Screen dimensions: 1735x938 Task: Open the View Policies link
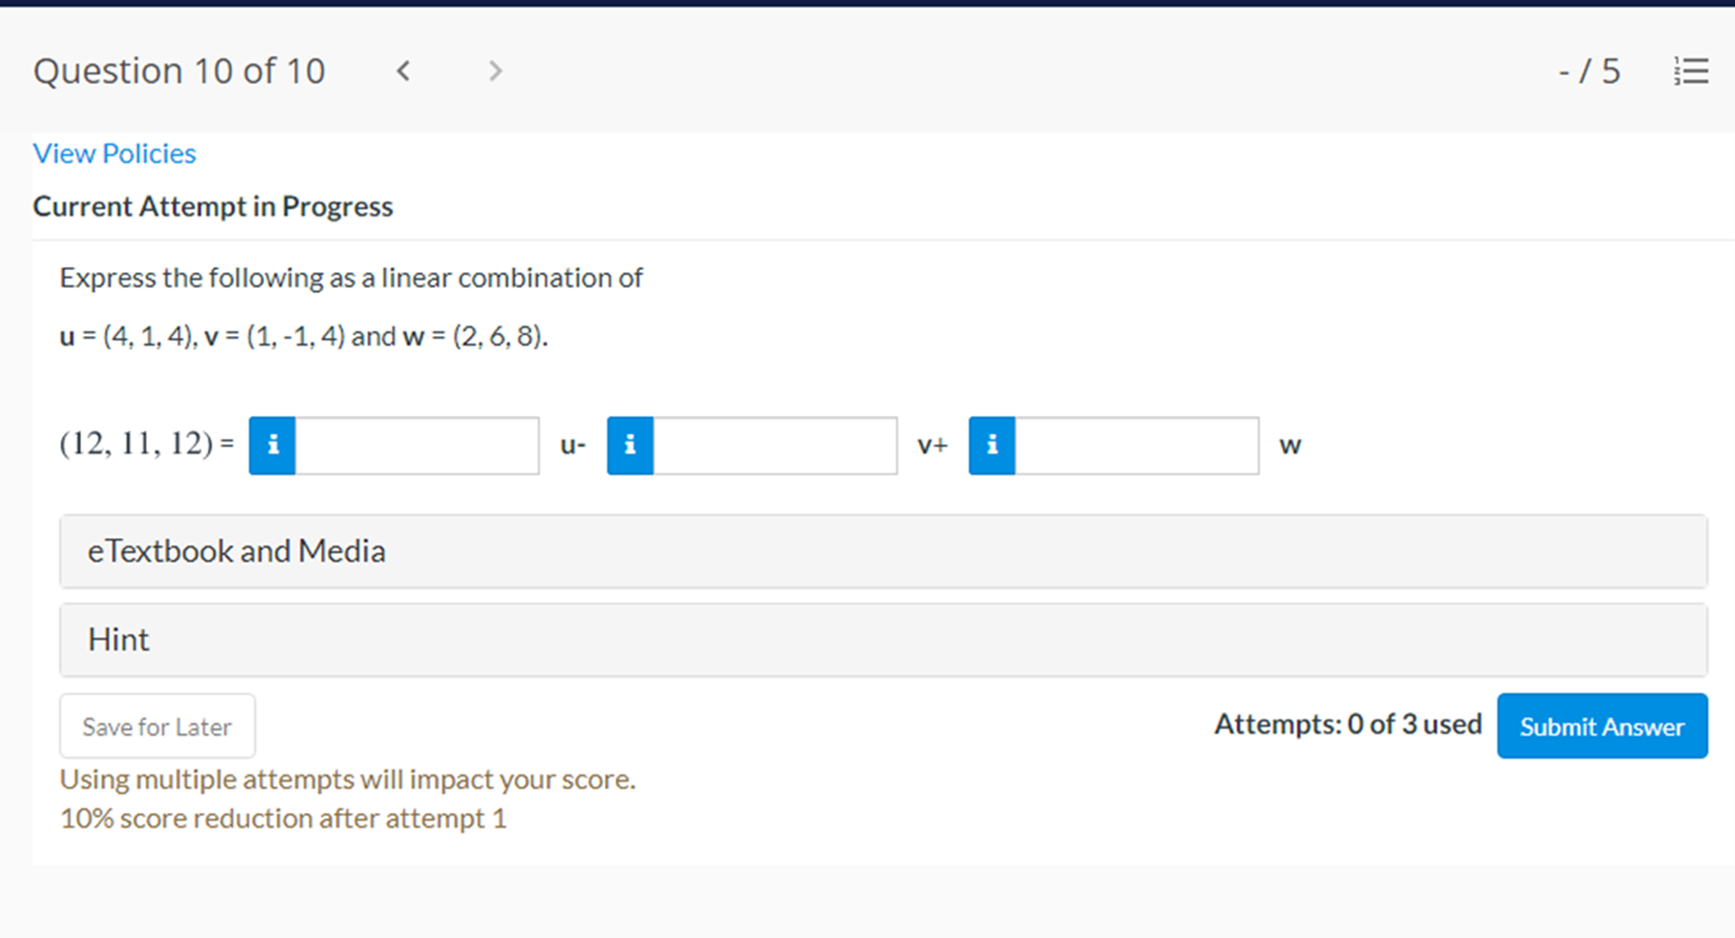click(x=114, y=152)
